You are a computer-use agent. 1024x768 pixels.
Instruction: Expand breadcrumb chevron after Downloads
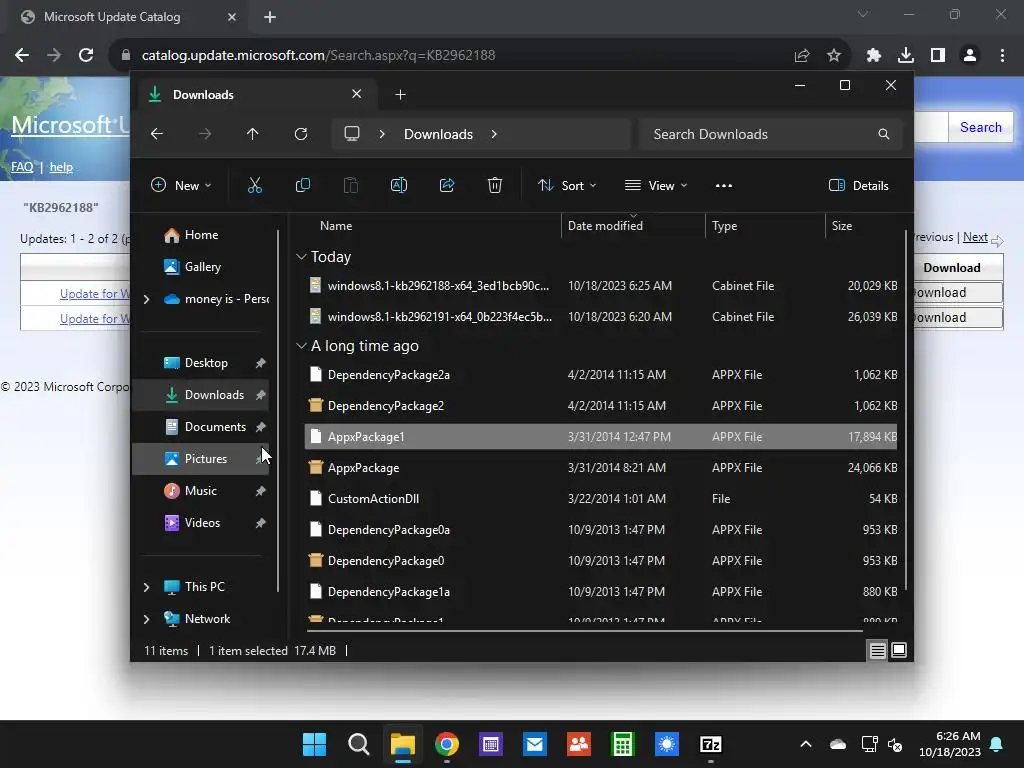(494, 134)
